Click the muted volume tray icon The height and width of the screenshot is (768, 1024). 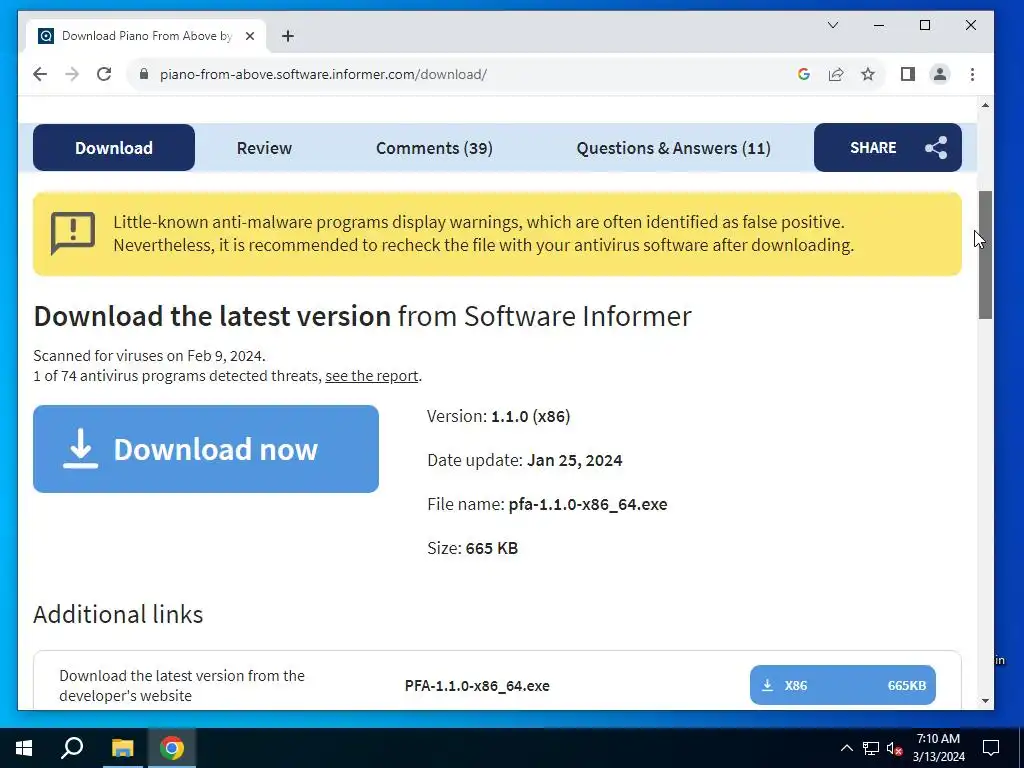[x=894, y=748]
